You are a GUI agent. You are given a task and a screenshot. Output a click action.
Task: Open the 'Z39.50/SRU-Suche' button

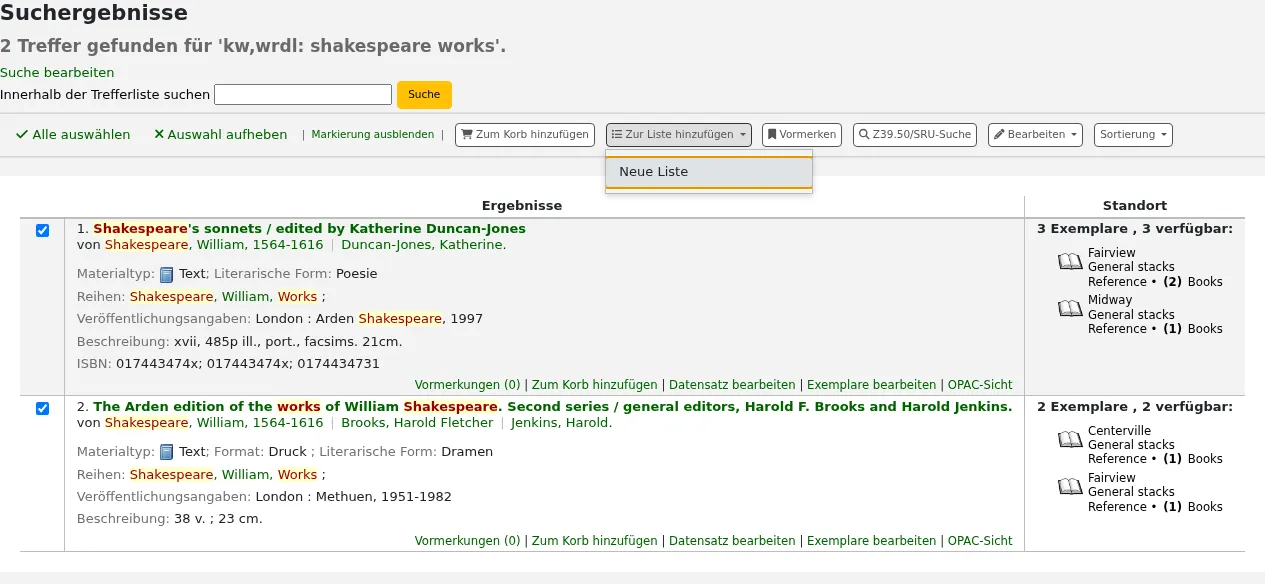click(915, 135)
